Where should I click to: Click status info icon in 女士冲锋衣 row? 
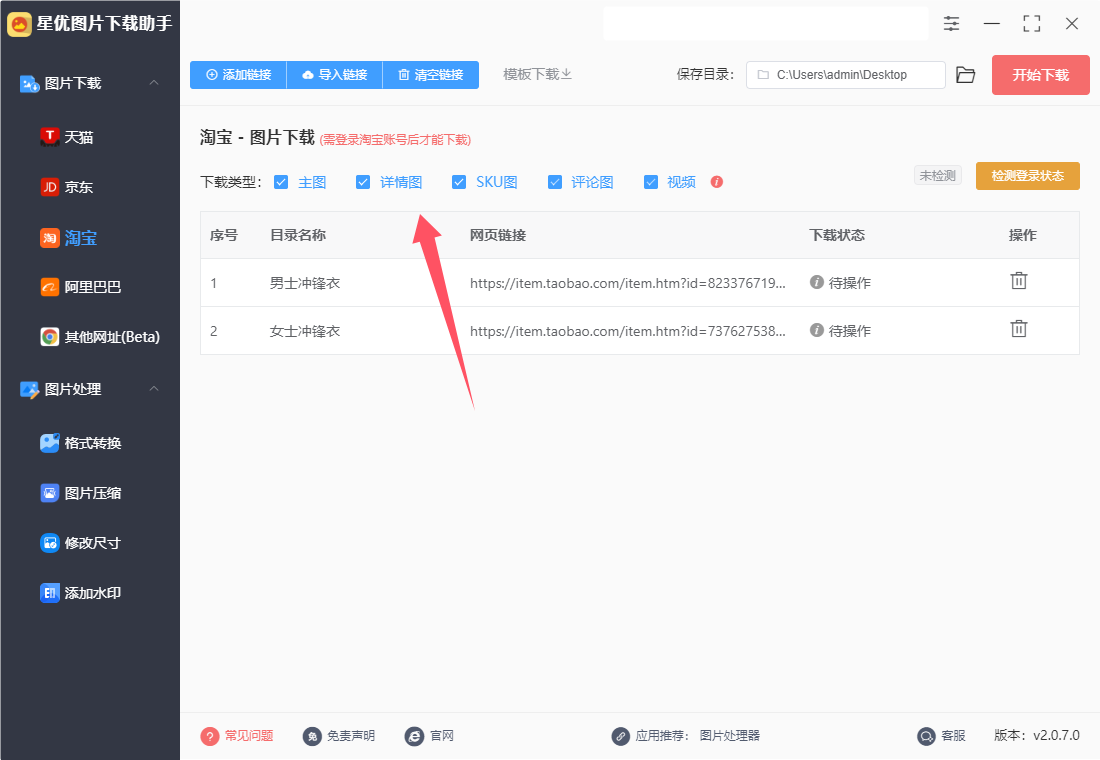tap(817, 330)
